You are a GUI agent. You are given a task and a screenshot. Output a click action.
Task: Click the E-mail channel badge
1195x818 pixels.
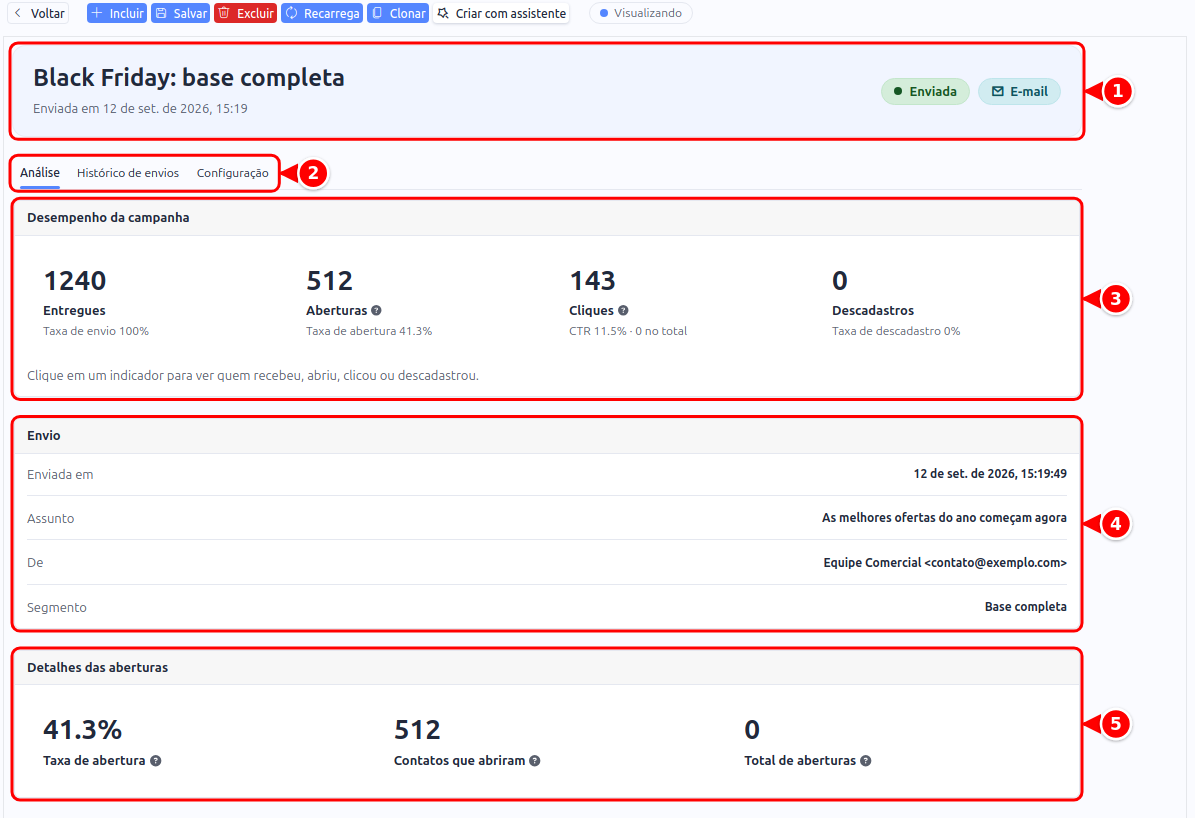point(1019,91)
